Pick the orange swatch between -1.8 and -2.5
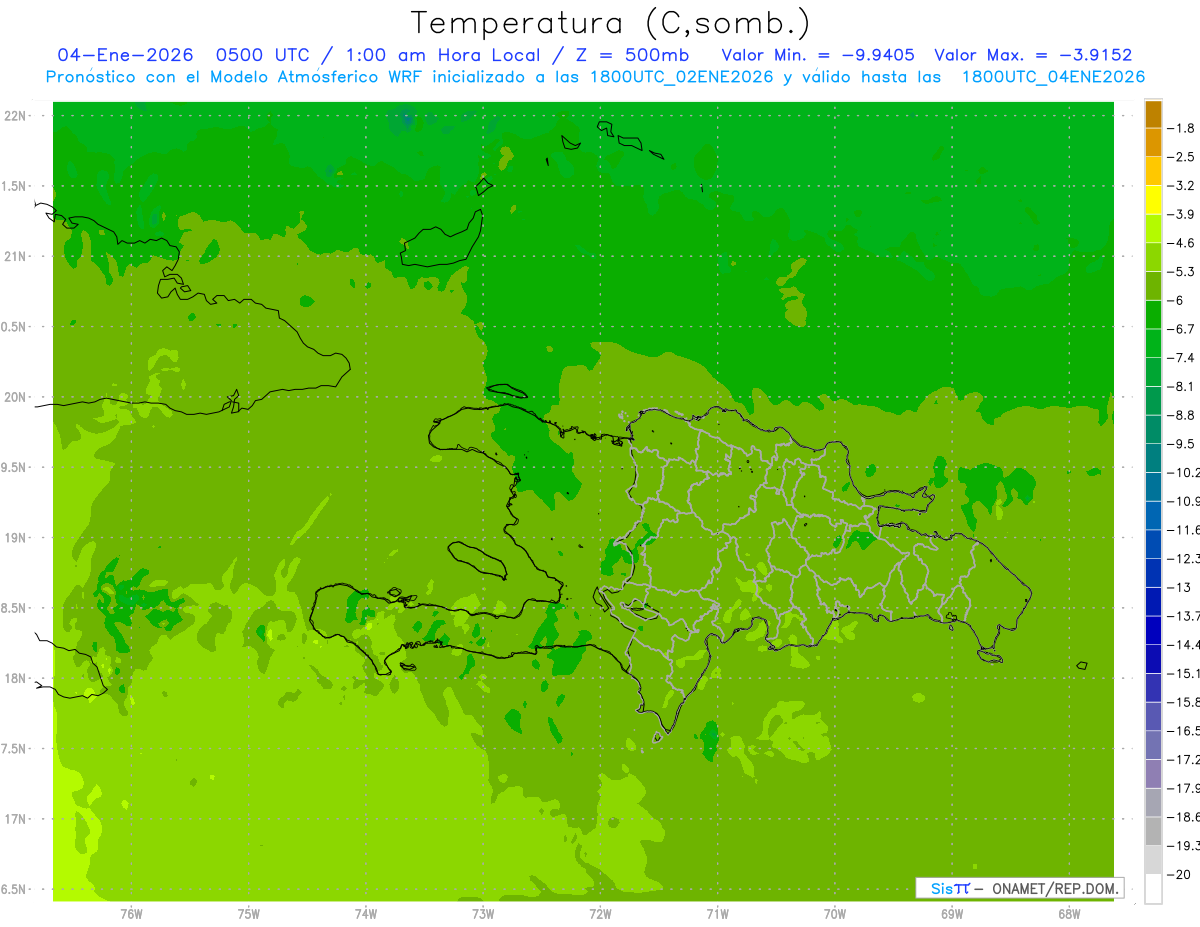 coord(1153,143)
